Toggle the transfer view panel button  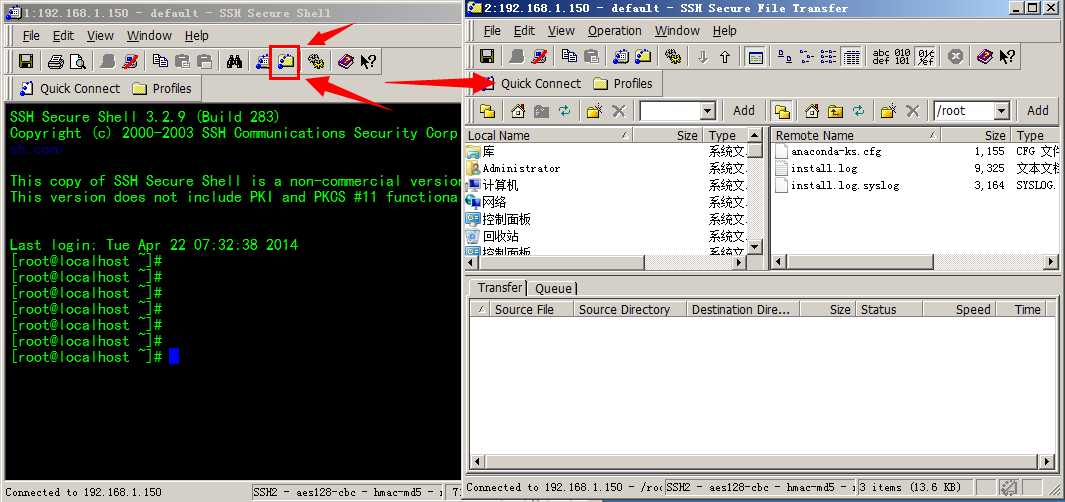(x=755, y=57)
